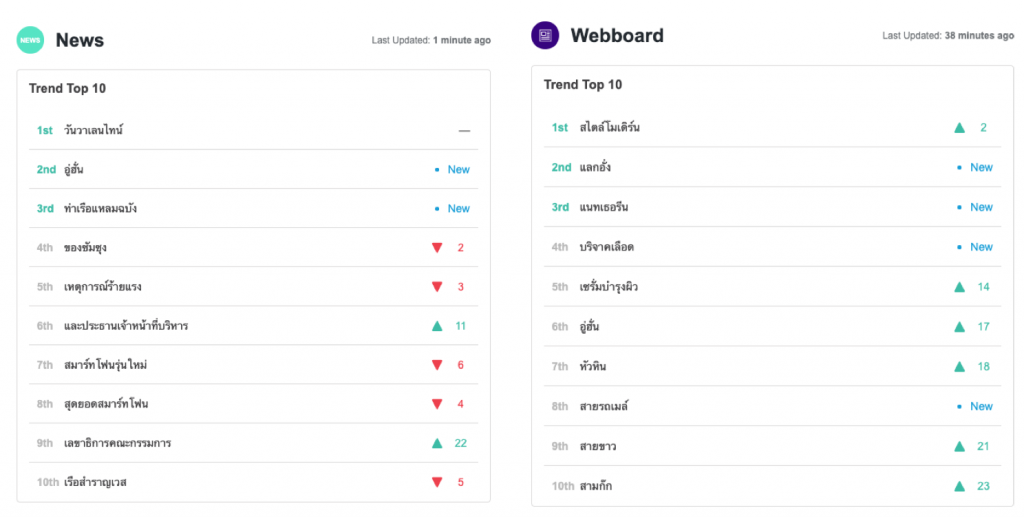
Task: Click green up arrow on 10th Webboard trend
Action: click(x=959, y=486)
